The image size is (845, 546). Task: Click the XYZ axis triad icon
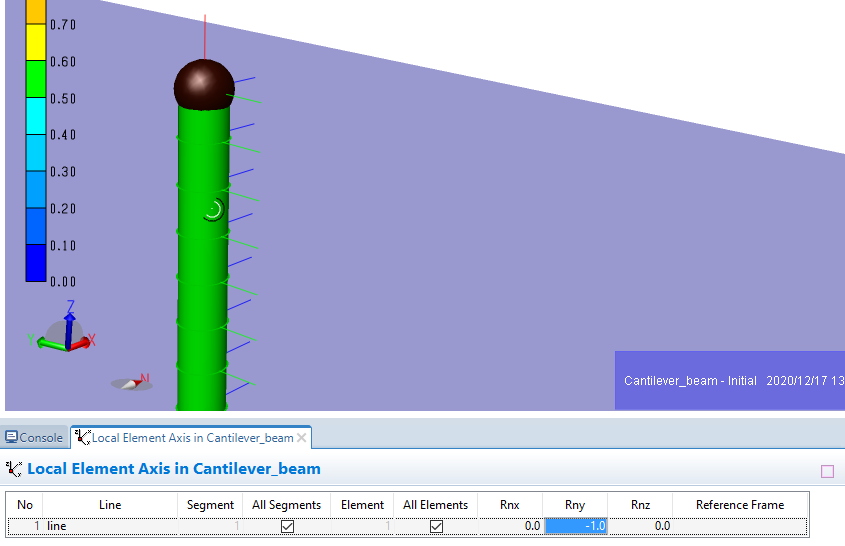point(66,331)
